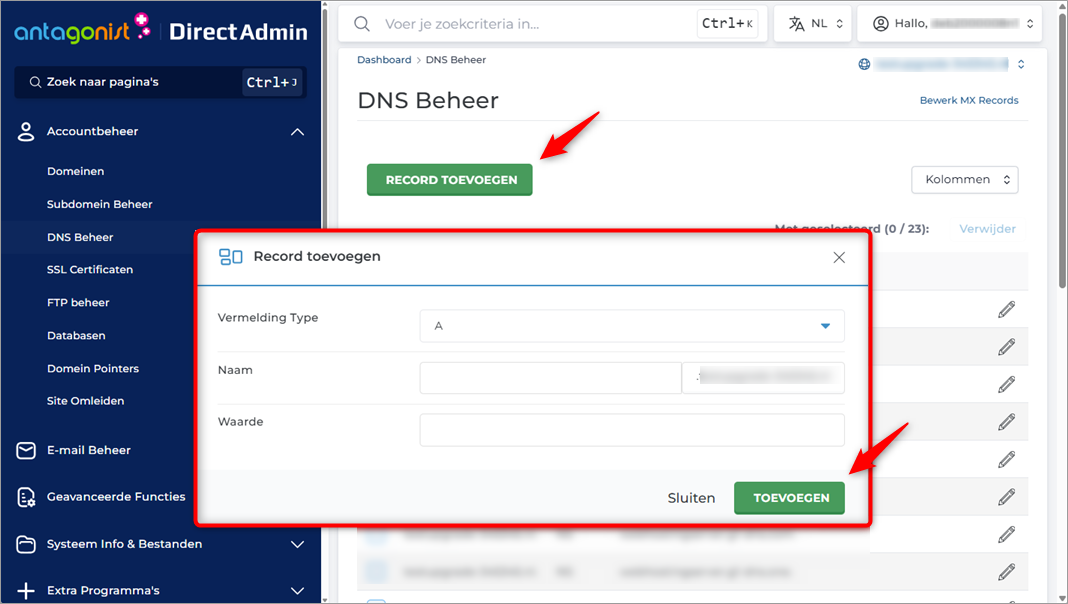Focus the Zoek naar pagina's sidebar search
The height and width of the screenshot is (604, 1068).
[161, 82]
